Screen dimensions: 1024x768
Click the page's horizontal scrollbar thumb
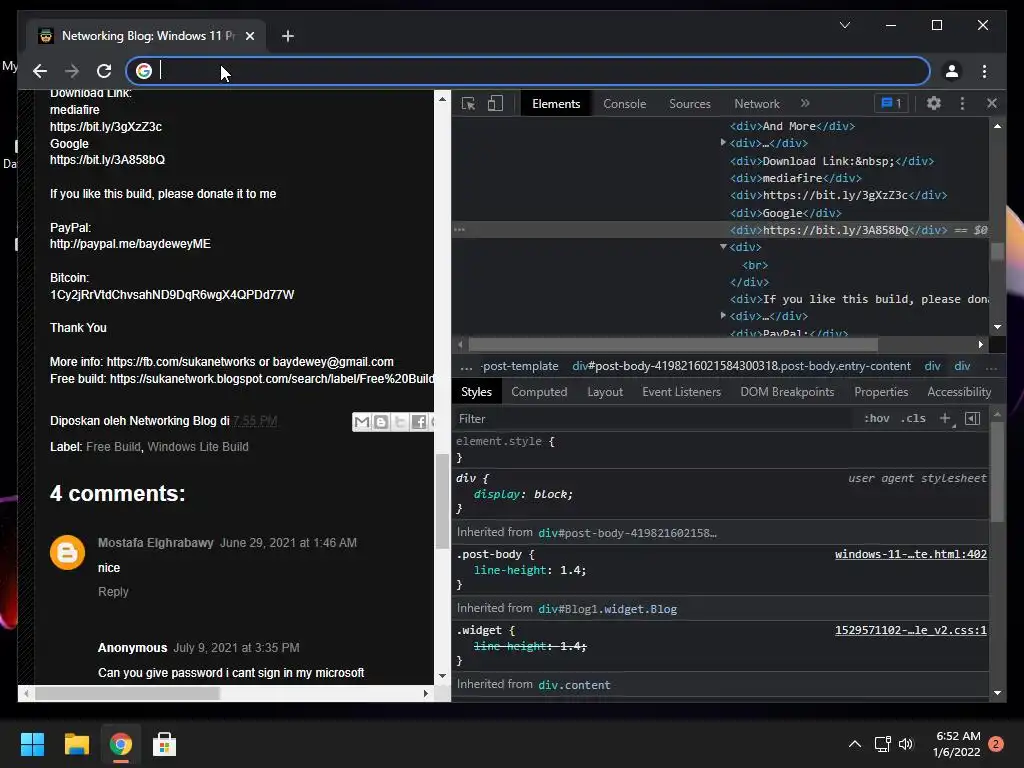(127, 693)
